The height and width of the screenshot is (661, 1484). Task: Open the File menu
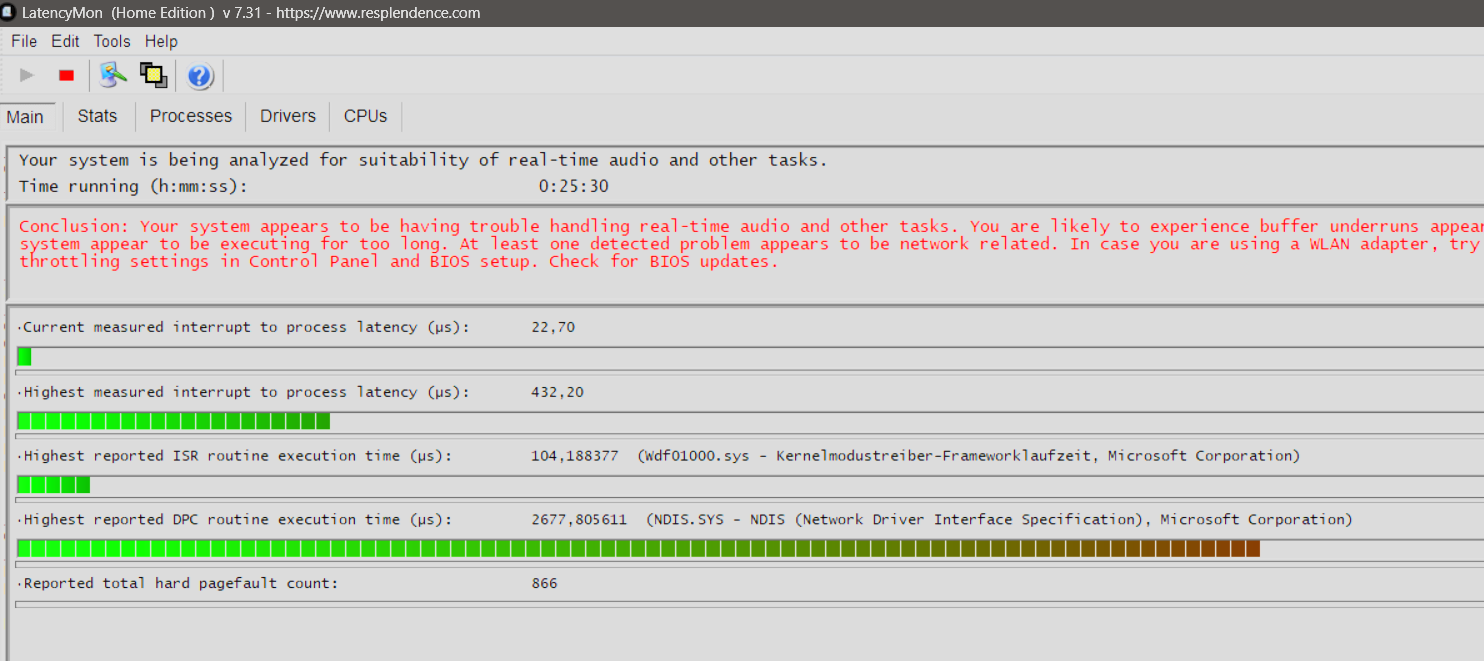coord(24,41)
